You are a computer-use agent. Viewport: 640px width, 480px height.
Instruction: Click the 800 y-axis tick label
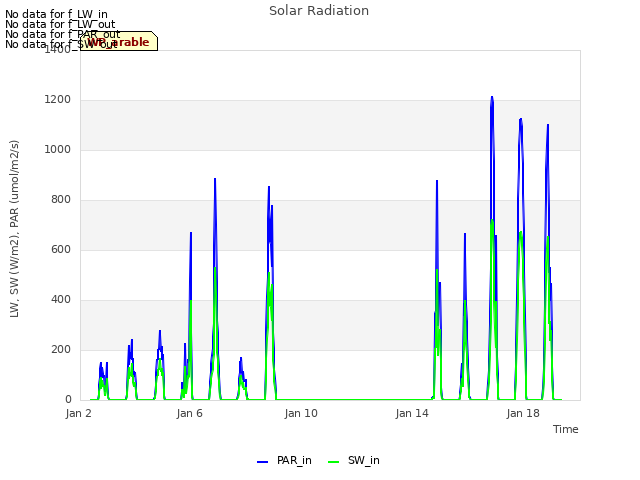coord(61,200)
